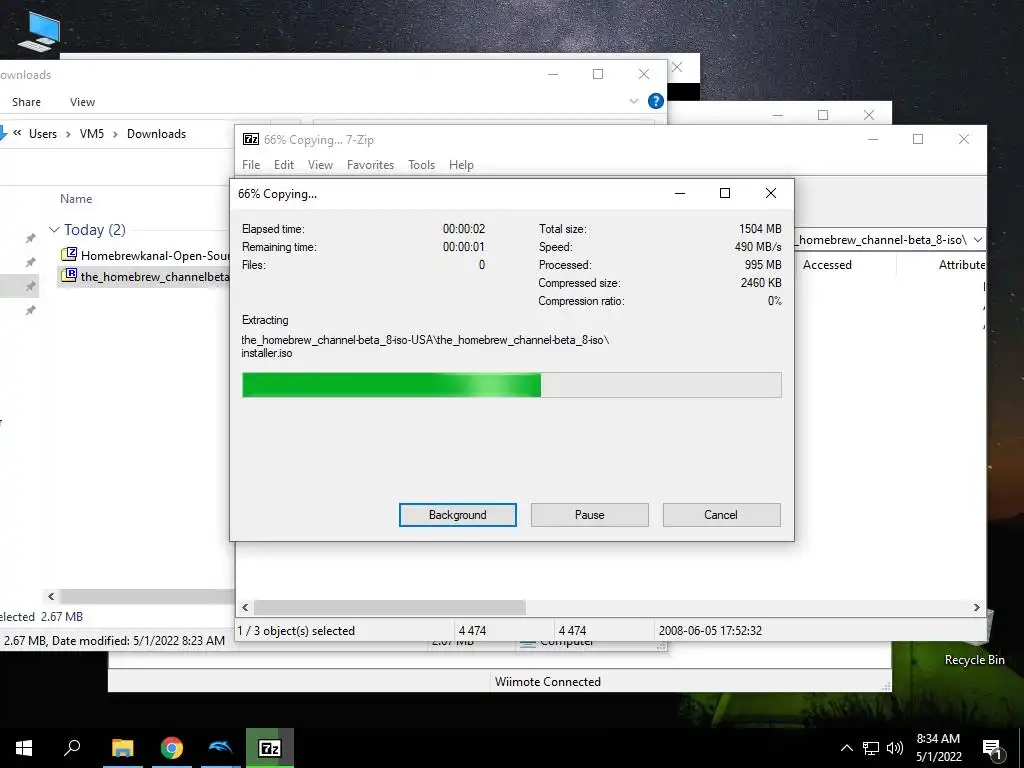Open the network tray icon

871,748
